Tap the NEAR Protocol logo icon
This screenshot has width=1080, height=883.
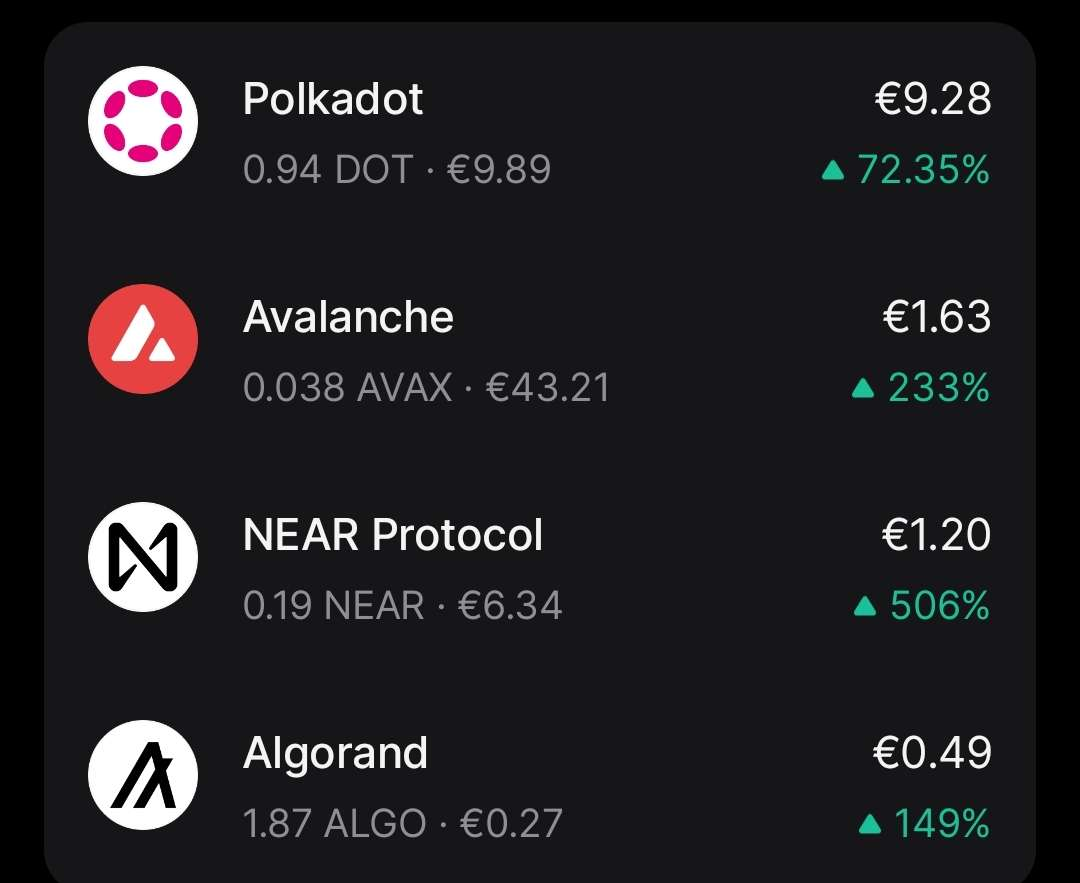coord(143,557)
